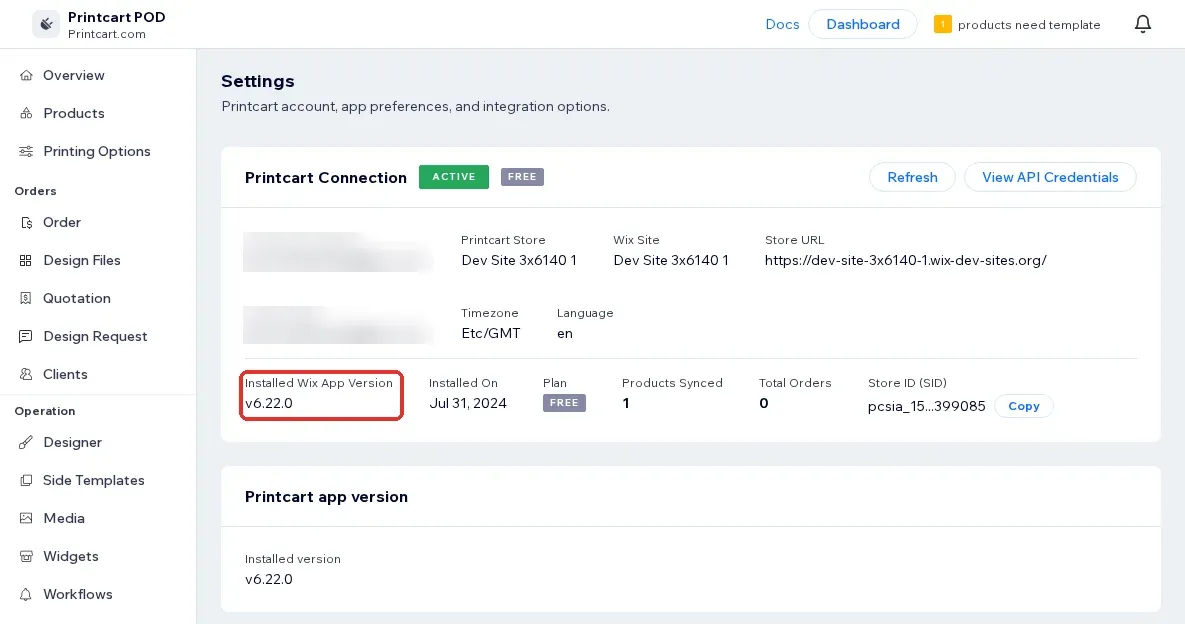Viewport: 1185px width, 624px height.
Task: Click the Media image icon
Action: tap(26, 518)
